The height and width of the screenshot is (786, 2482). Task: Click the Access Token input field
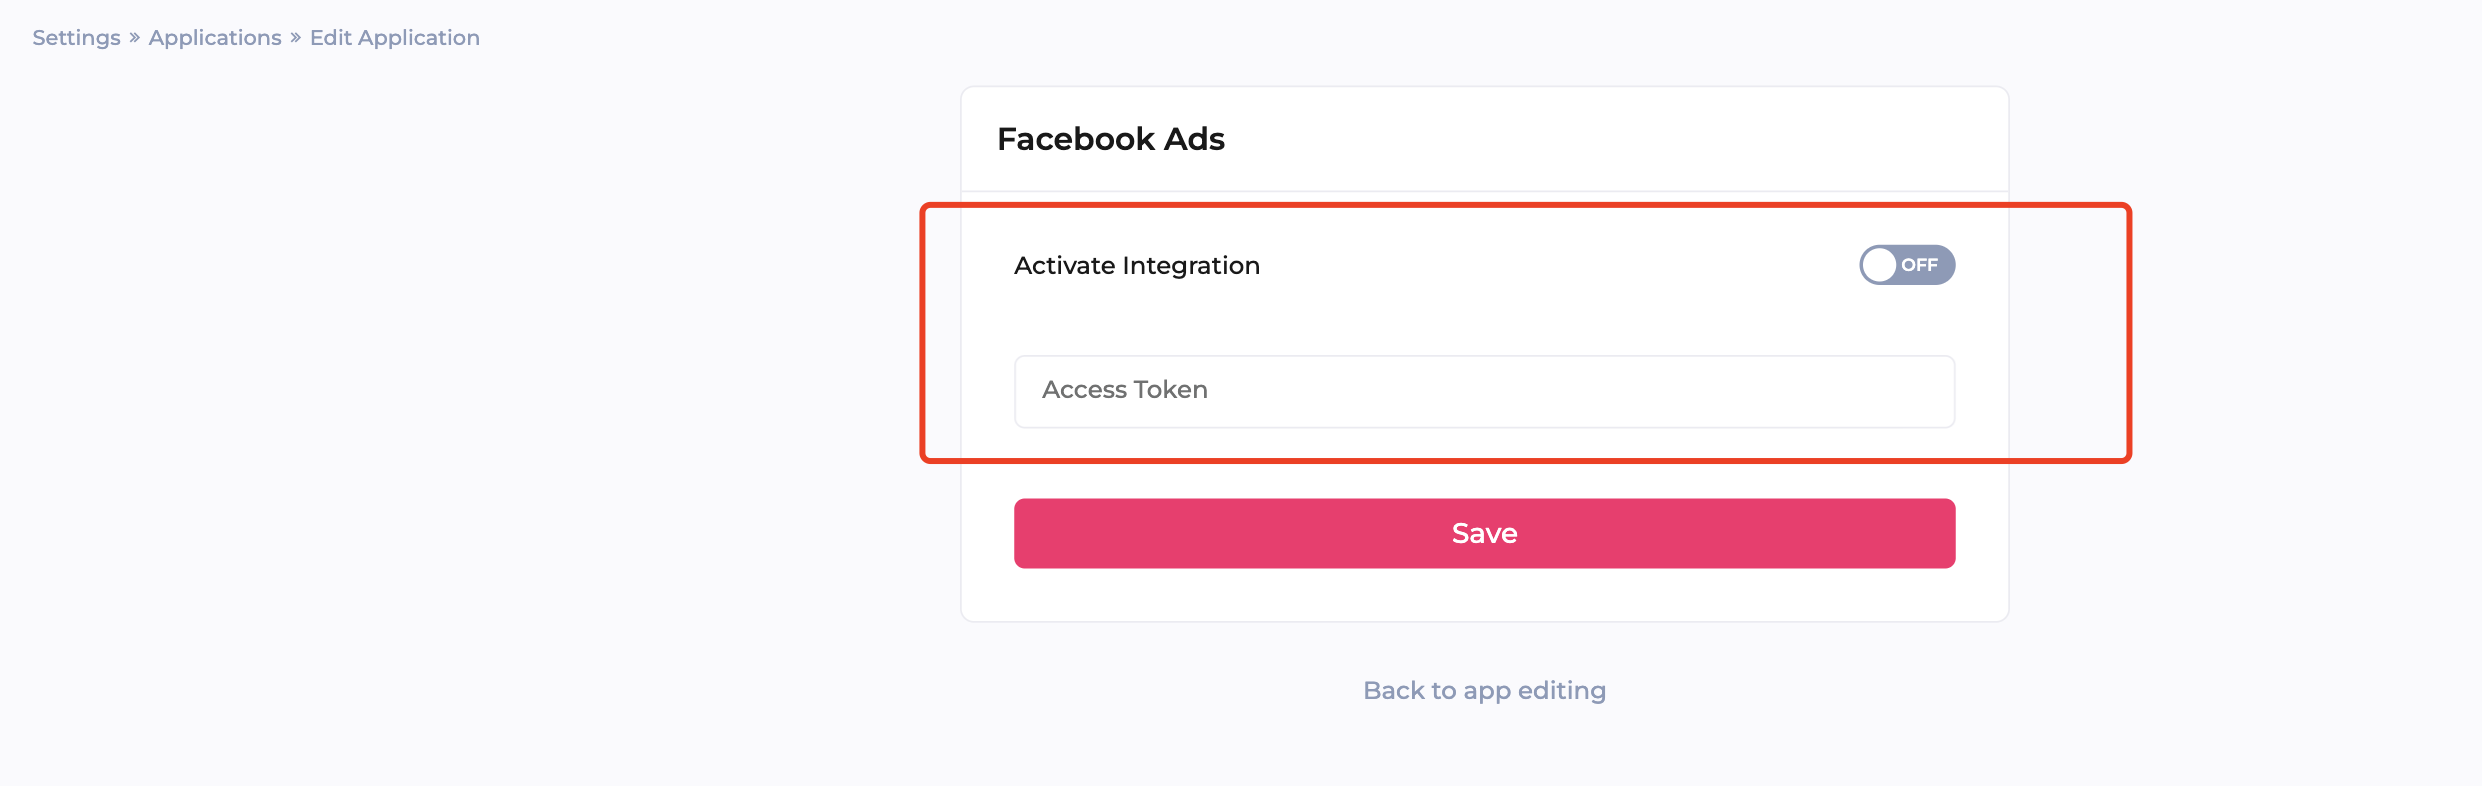pos(1484,391)
